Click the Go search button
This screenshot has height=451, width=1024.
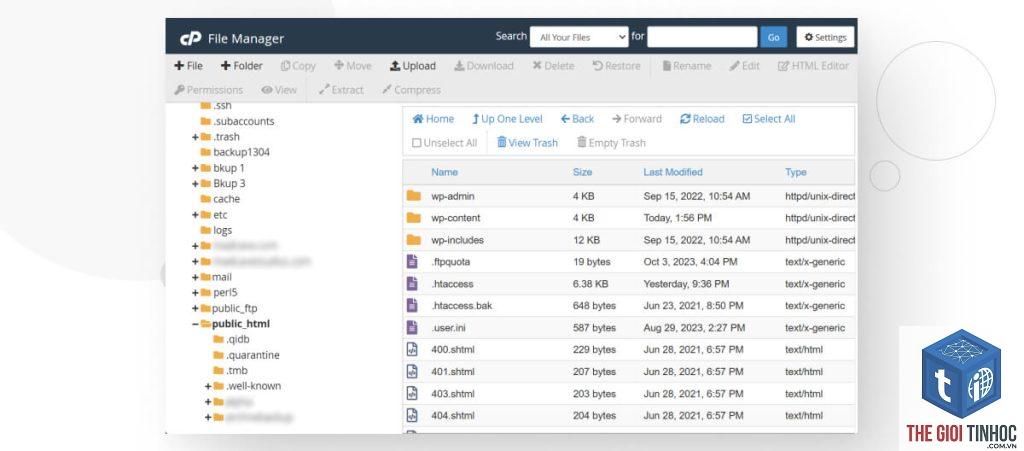click(774, 37)
